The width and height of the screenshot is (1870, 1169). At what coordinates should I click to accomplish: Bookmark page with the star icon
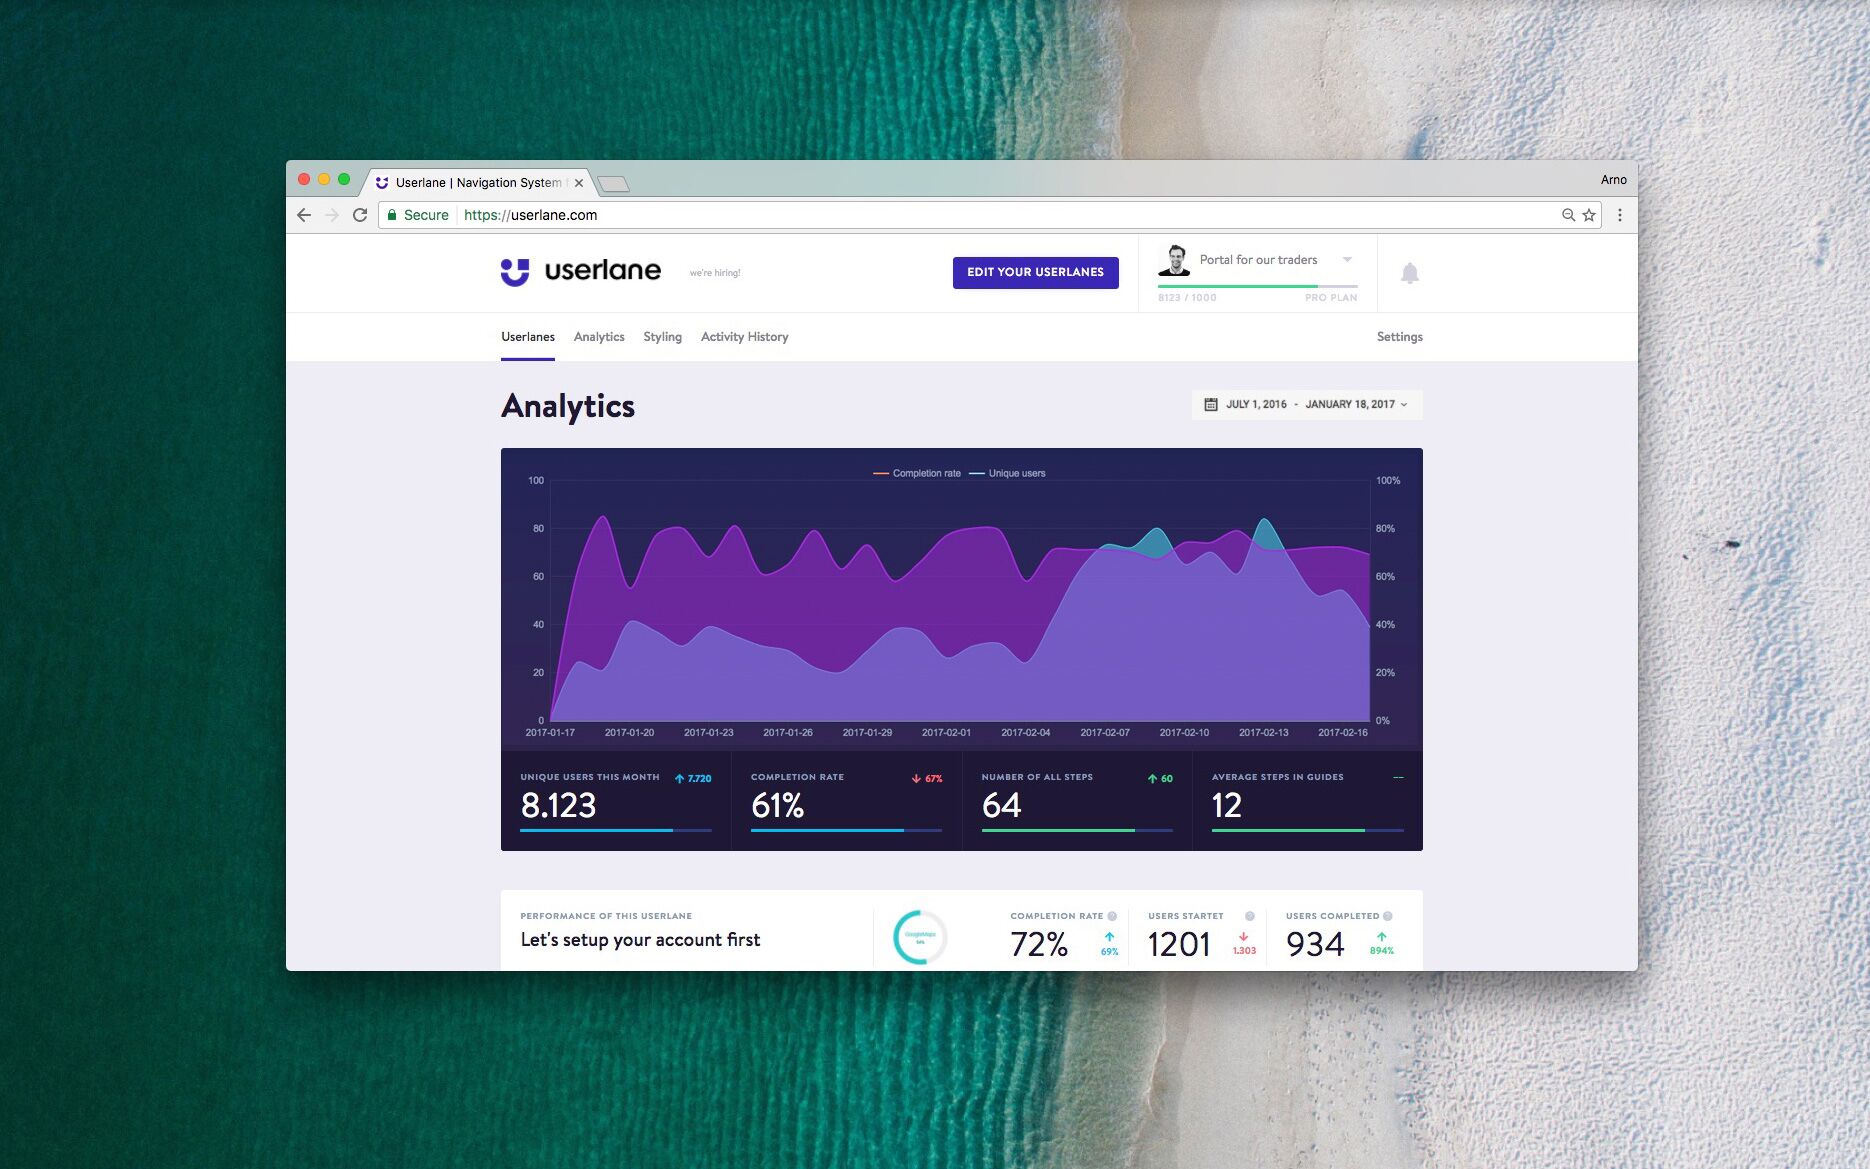click(x=1589, y=215)
